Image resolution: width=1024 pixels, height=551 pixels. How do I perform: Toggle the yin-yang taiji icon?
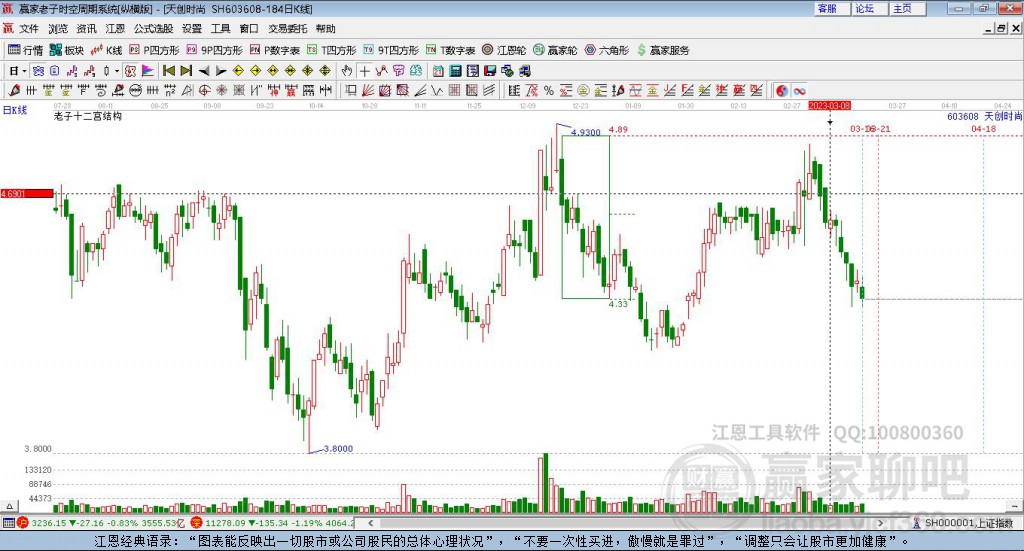(782, 90)
